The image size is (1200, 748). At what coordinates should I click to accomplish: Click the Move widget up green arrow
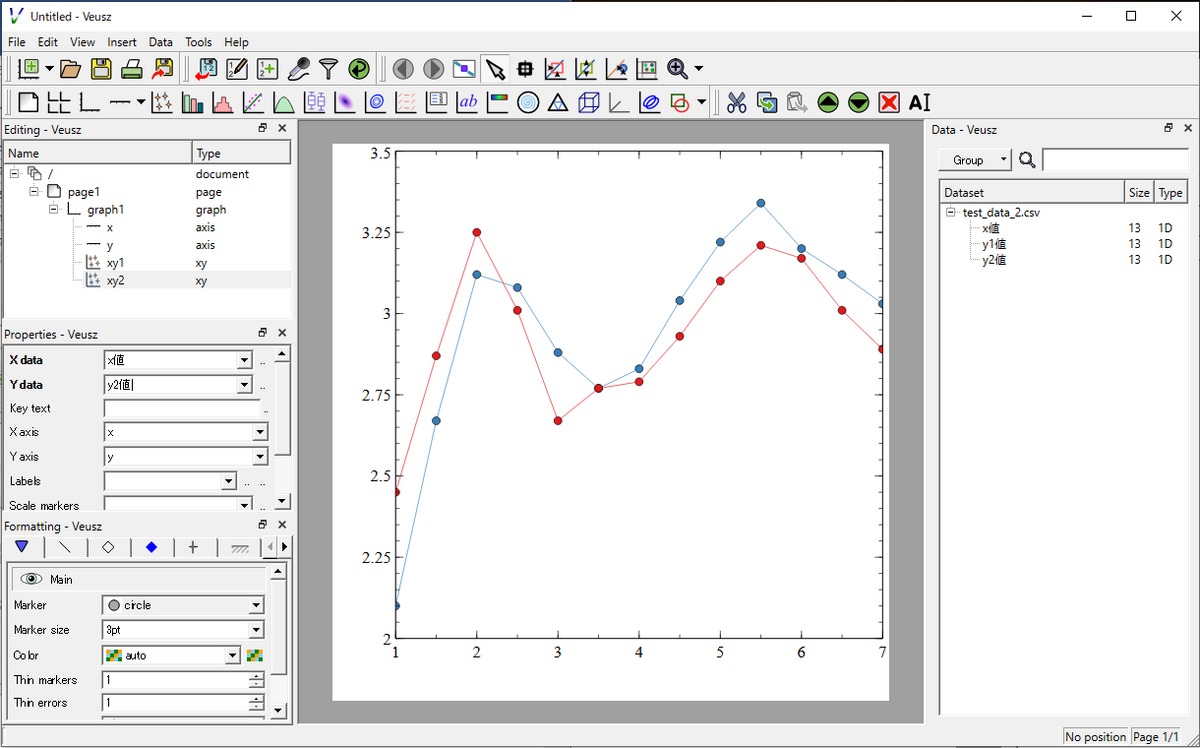(828, 102)
